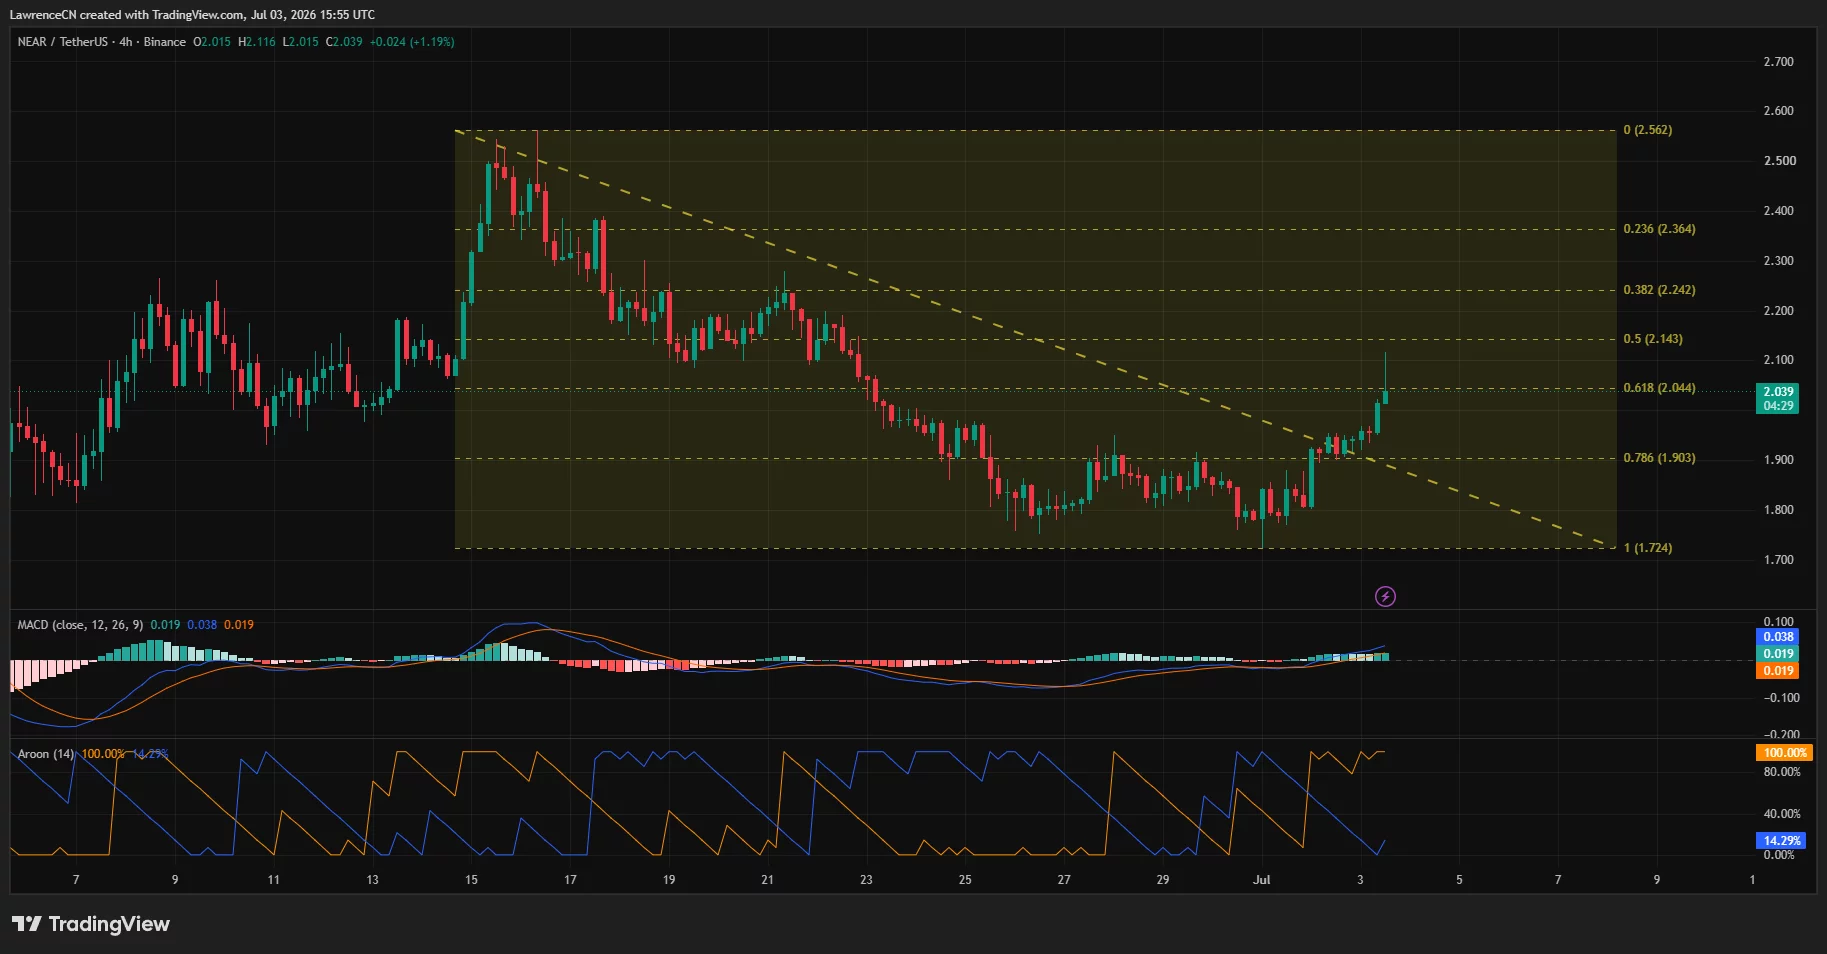Click the 27 label on the date axis
Image resolution: width=1827 pixels, height=954 pixels.
click(x=1064, y=880)
